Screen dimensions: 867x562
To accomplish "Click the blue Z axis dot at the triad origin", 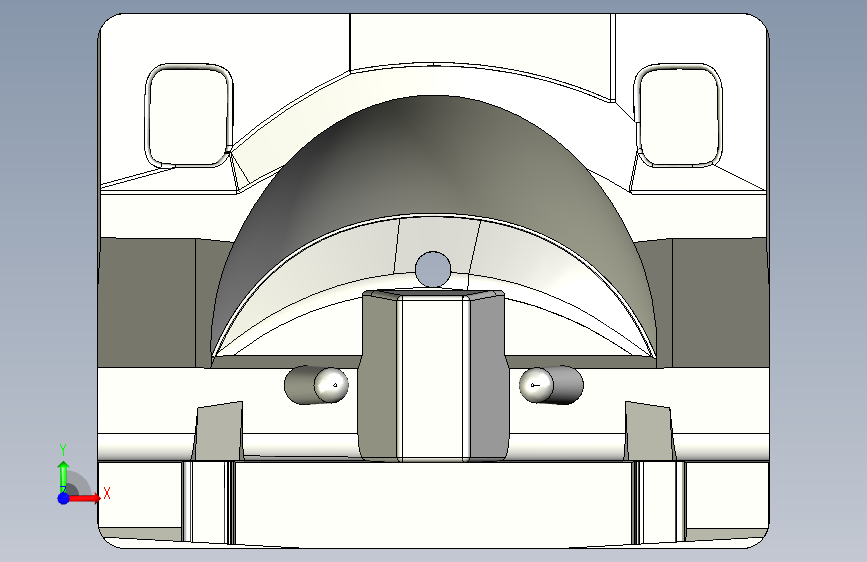I will (64, 498).
